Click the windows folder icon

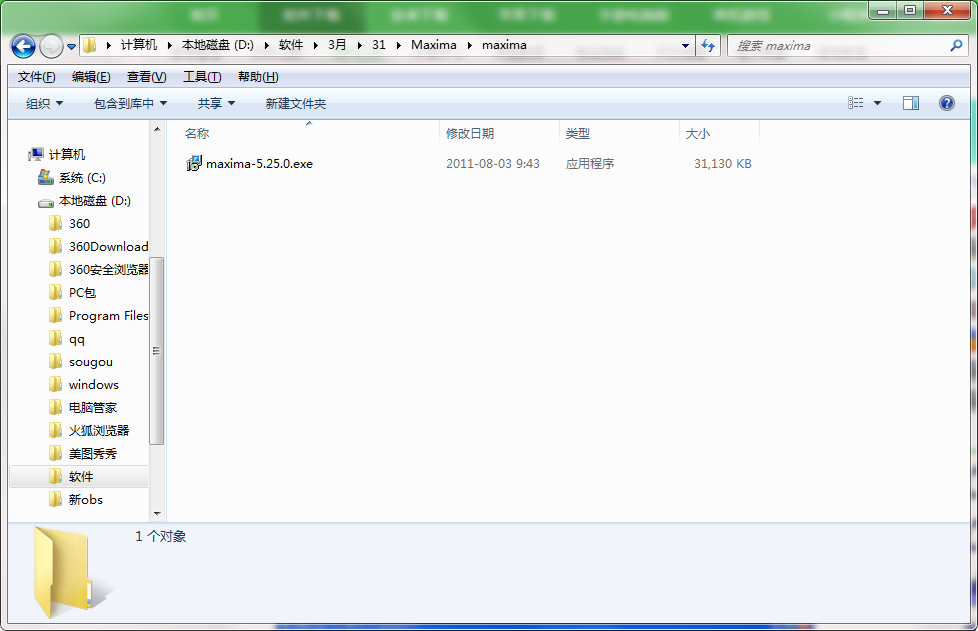click(x=56, y=385)
